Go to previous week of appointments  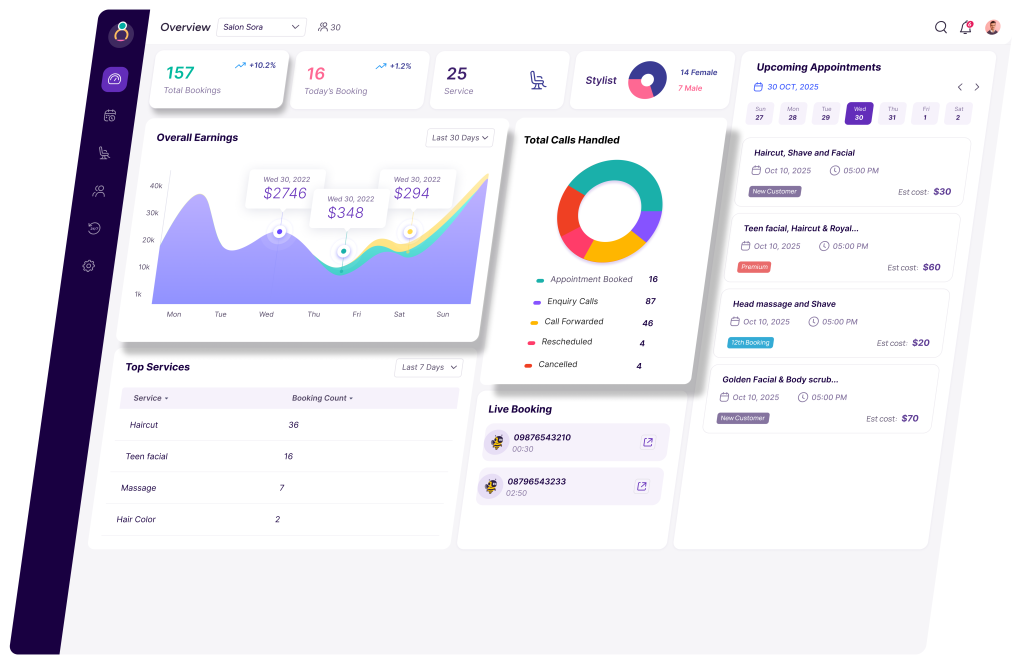click(x=960, y=87)
